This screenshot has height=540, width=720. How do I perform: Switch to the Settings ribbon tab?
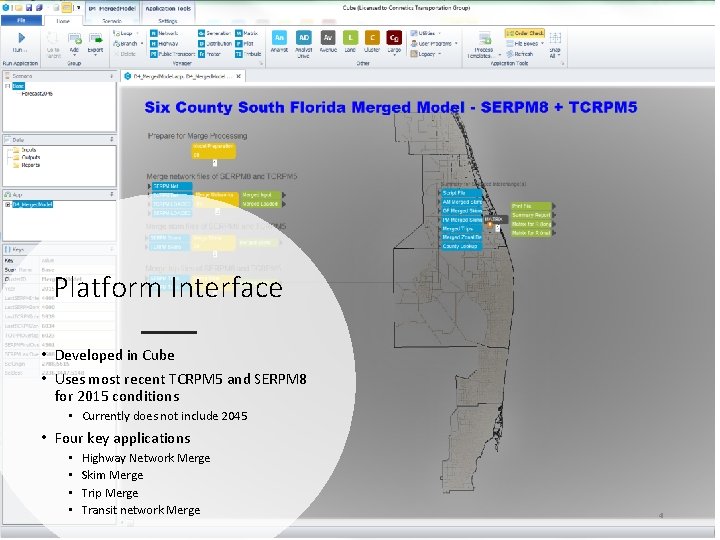click(x=168, y=21)
